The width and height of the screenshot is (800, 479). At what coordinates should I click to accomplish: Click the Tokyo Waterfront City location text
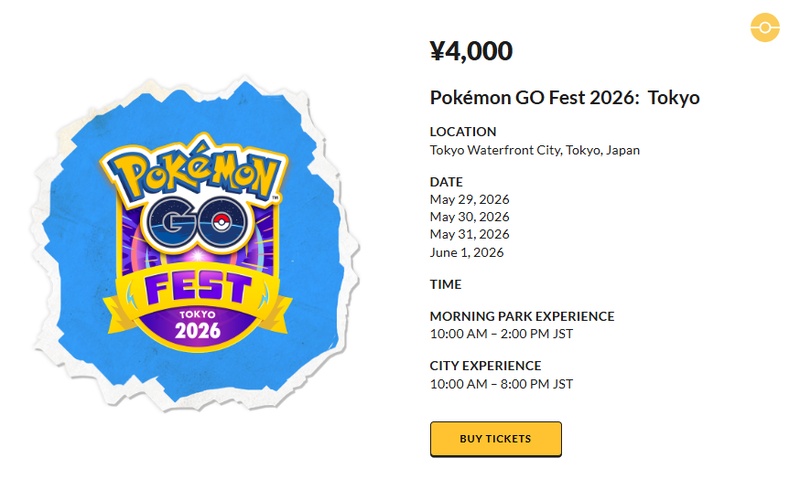(x=534, y=150)
